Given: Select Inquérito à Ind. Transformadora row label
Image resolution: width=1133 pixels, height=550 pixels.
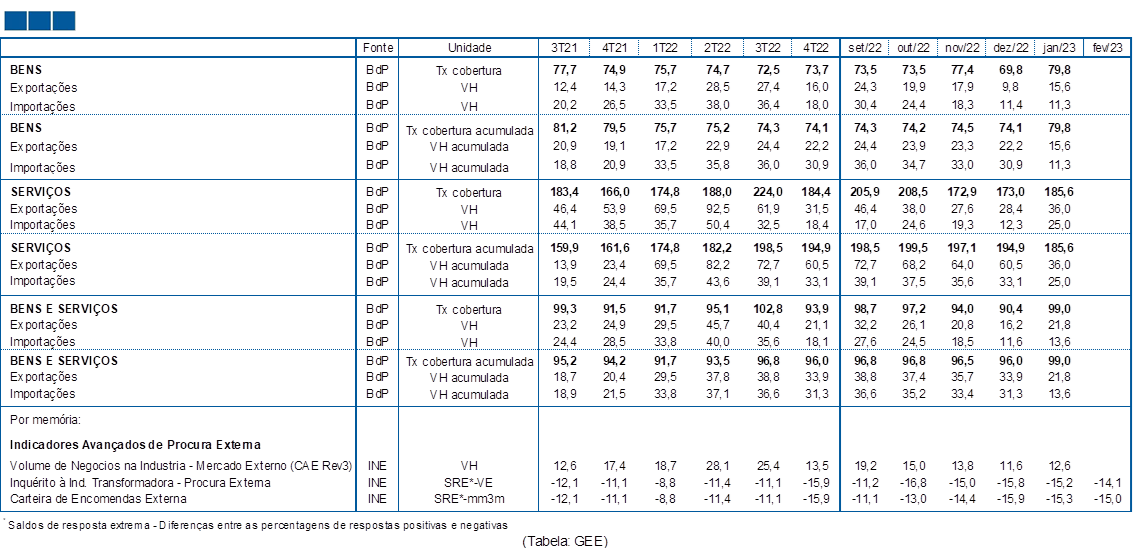Looking at the screenshot, I should pyautogui.click(x=140, y=482).
